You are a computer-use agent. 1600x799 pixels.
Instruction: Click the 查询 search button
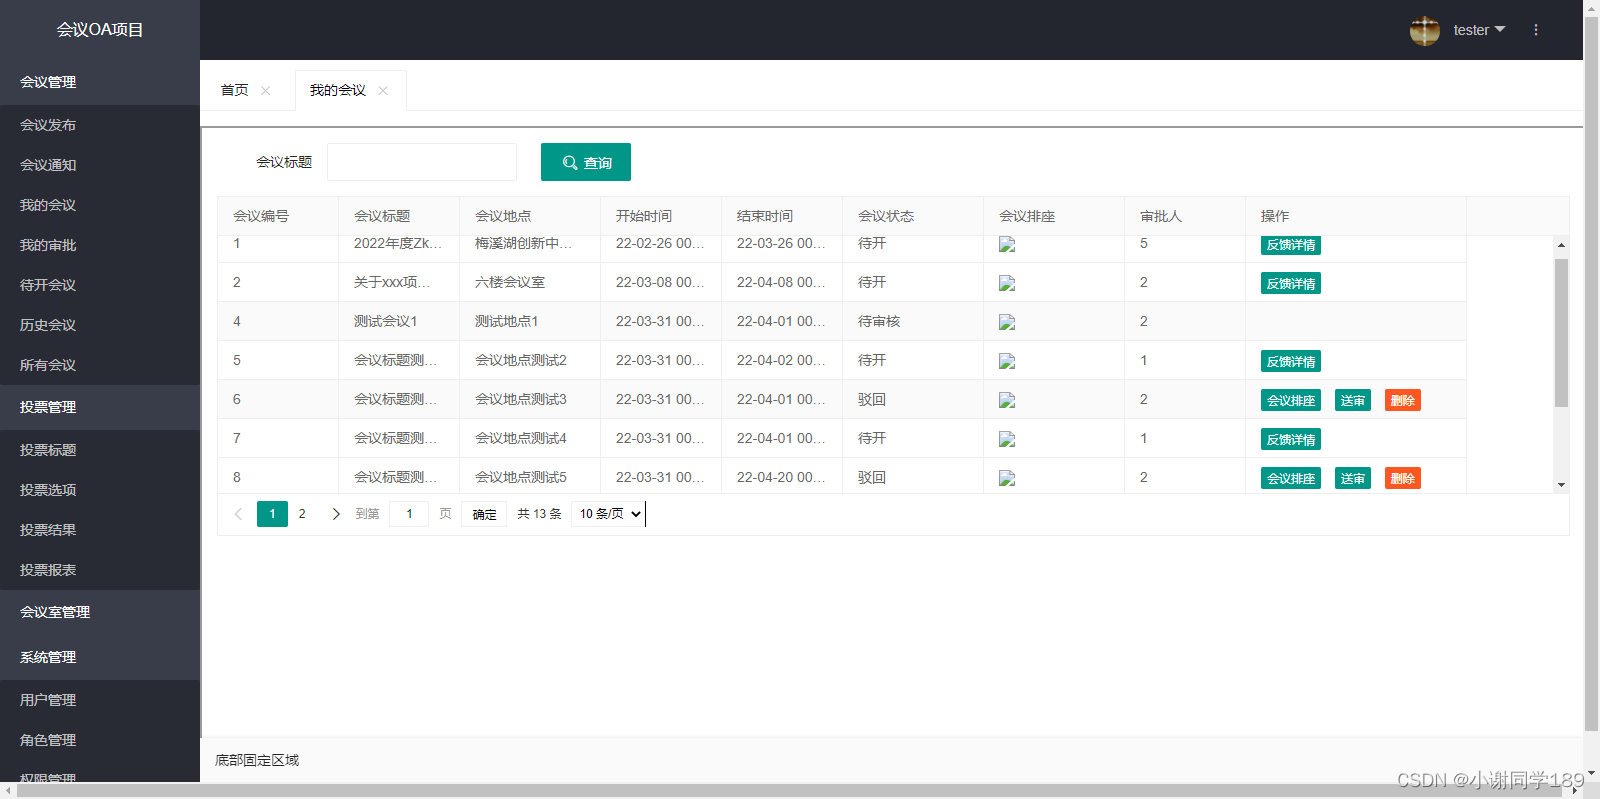586,162
